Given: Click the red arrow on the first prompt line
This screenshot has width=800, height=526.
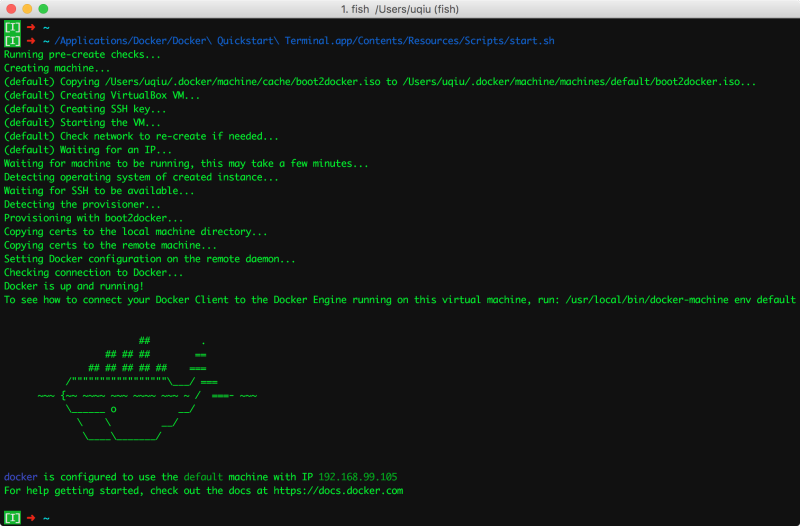Looking at the screenshot, I should tap(31, 27).
